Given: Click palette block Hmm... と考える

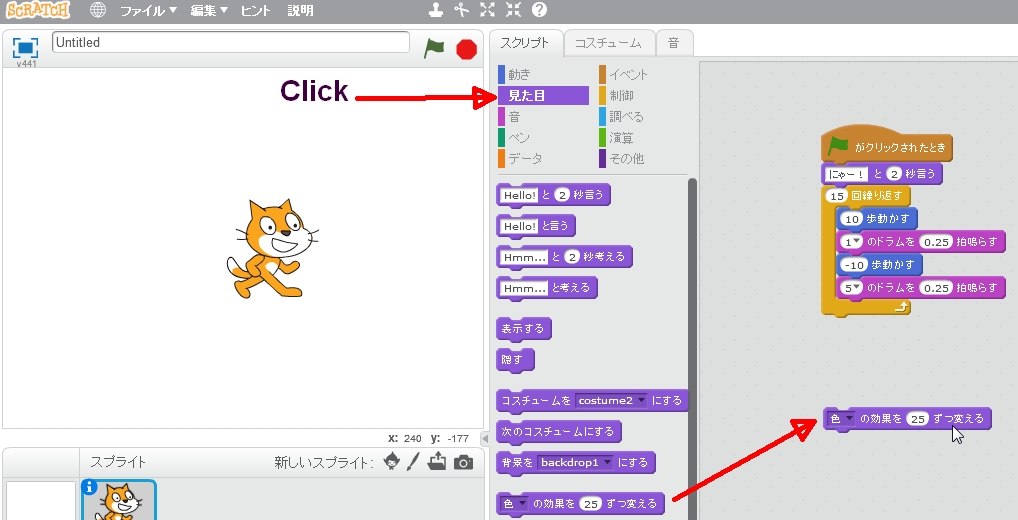Looking at the screenshot, I should (x=547, y=287).
